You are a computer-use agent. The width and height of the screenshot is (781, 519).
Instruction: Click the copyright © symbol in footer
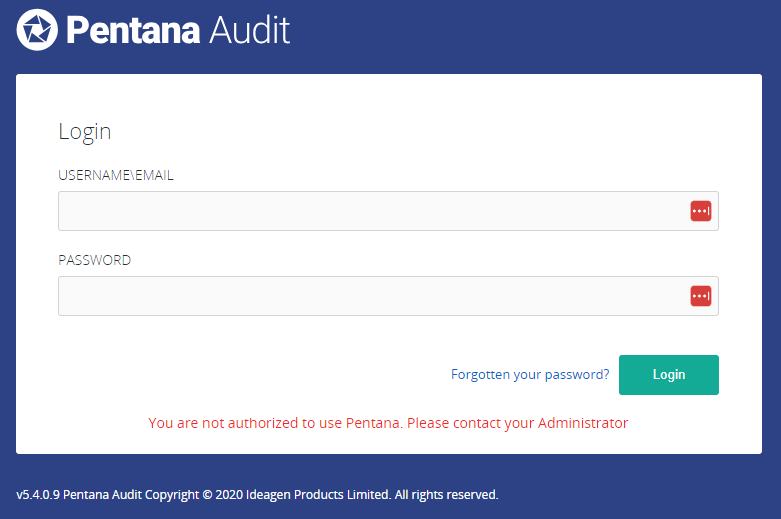click(207, 495)
